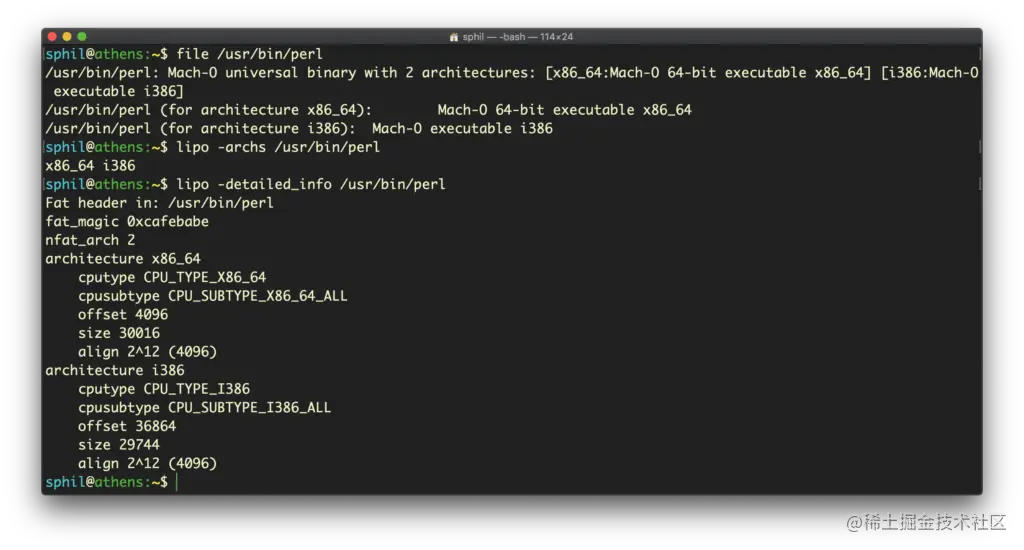Image resolution: width=1024 pixels, height=550 pixels.
Task: Click the 'nfat_arch 2' output line
Action: (x=90, y=240)
